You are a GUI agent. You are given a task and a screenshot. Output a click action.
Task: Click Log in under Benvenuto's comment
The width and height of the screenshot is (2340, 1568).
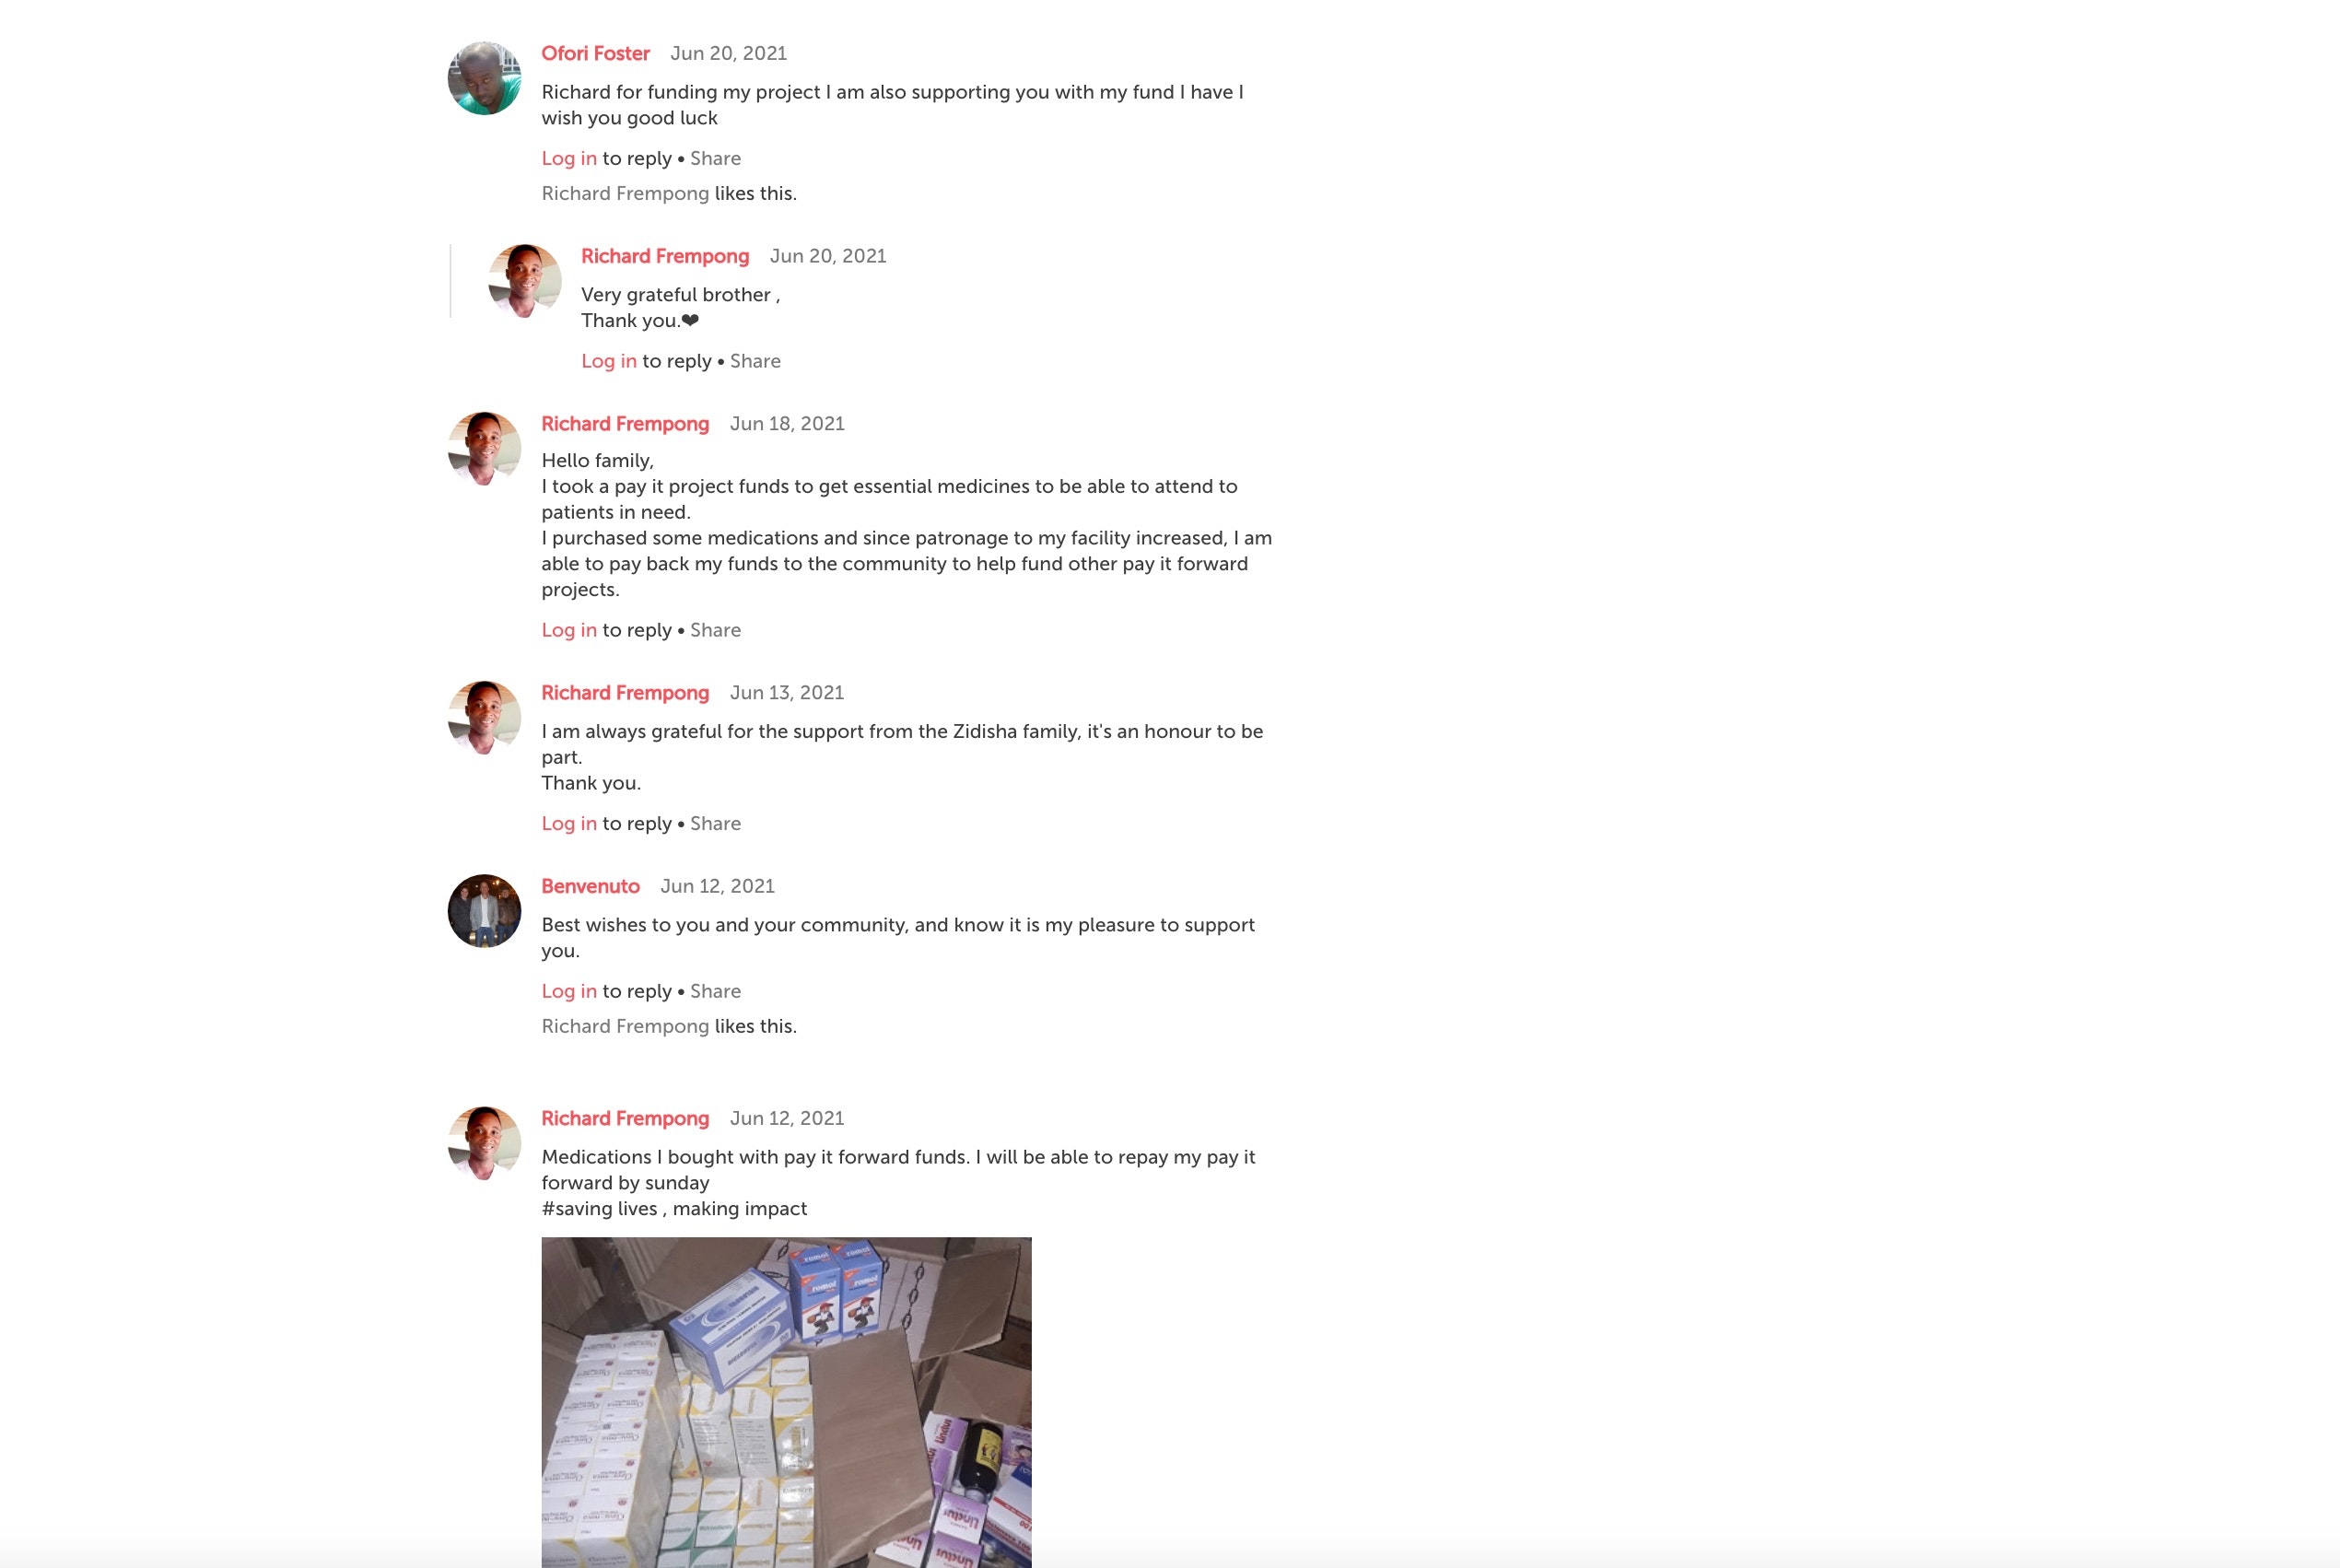pos(569,991)
